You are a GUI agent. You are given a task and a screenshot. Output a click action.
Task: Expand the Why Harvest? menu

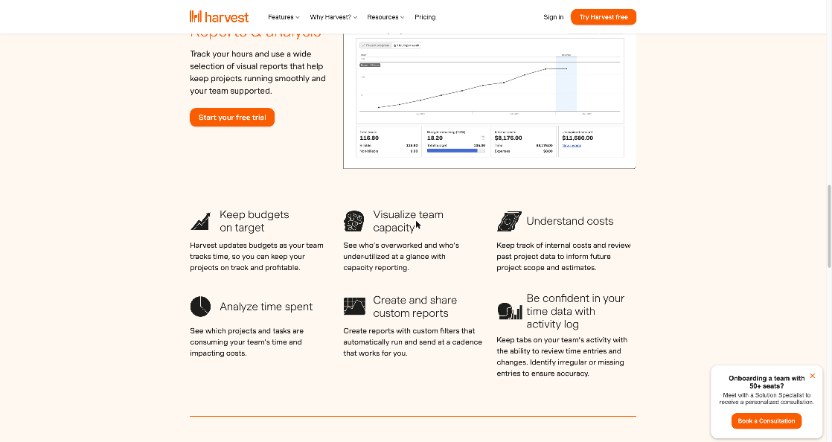coord(333,17)
